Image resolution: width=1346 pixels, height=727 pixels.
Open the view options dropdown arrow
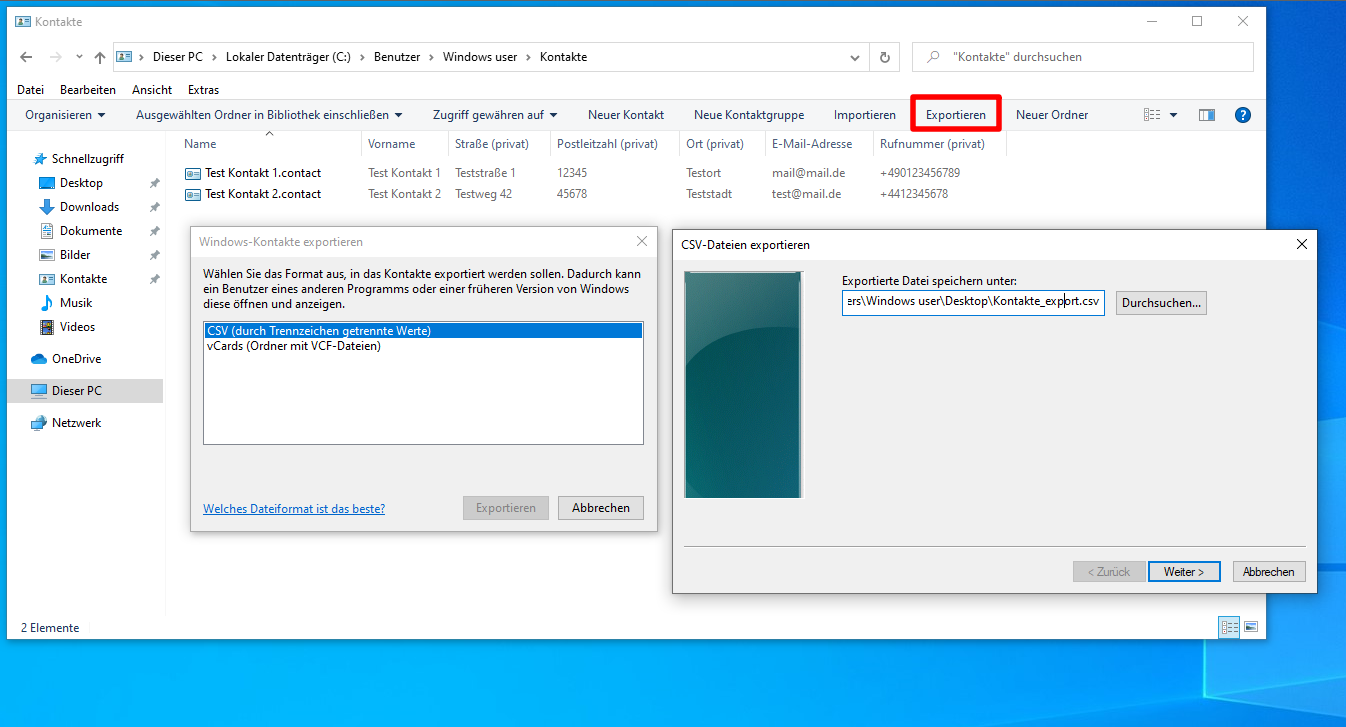point(1173,115)
